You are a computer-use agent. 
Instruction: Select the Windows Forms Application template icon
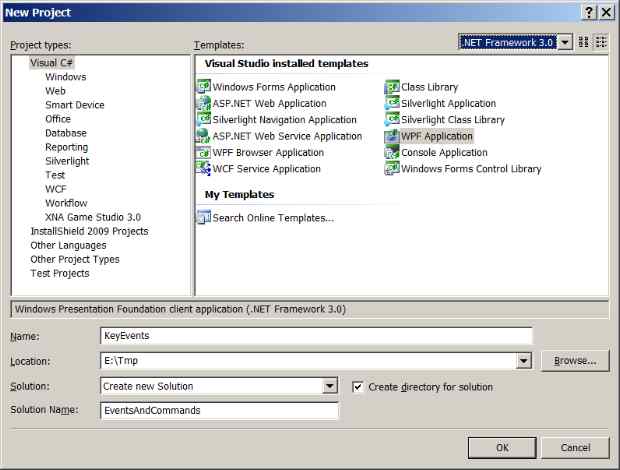point(204,87)
